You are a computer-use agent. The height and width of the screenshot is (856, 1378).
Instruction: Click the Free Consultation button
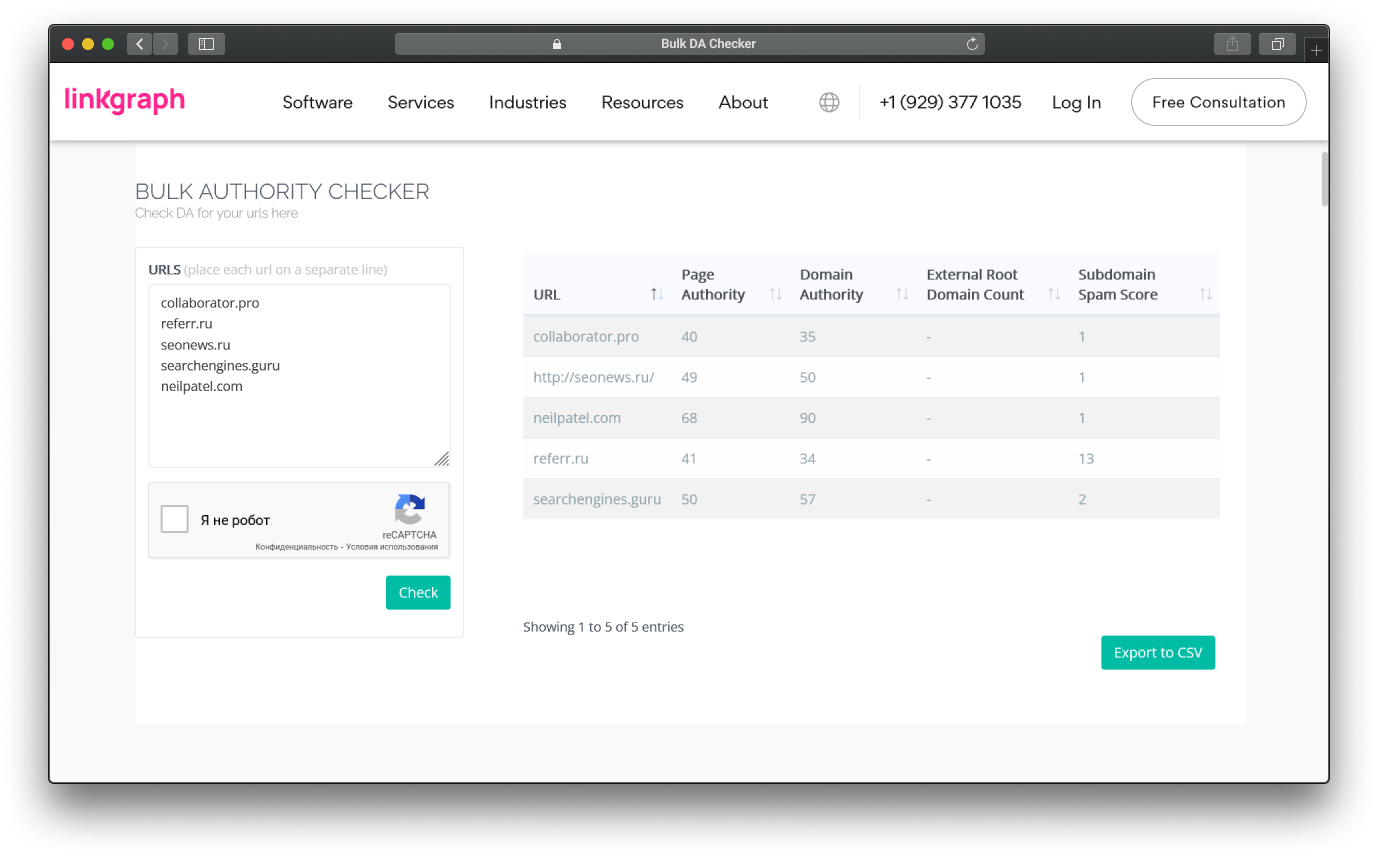click(1218, 102)
